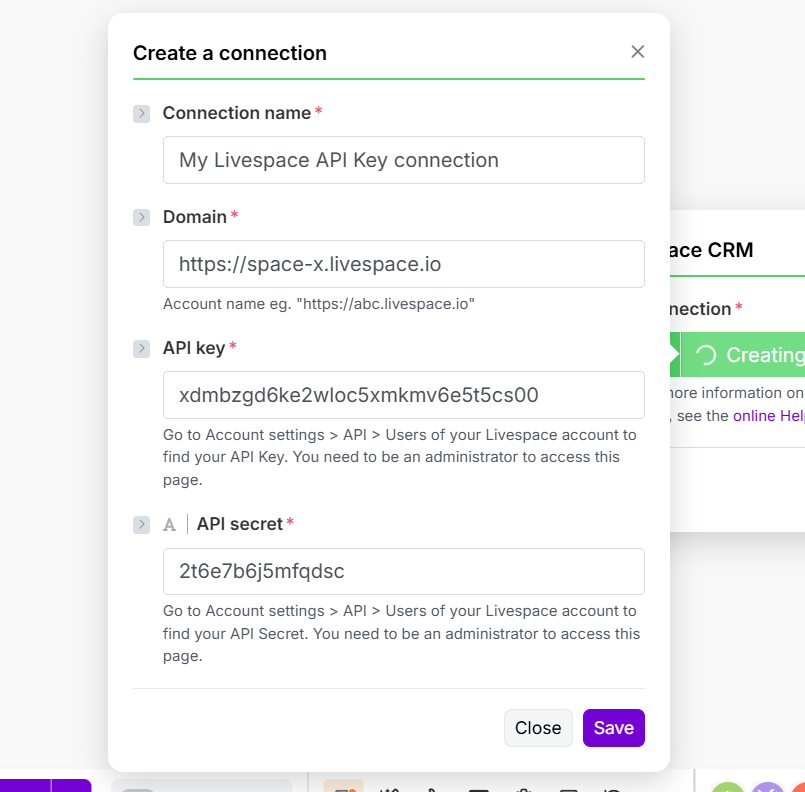Focus the Connection name input field
Viewport: 805px width, 792px height.
tap(403, 160)
